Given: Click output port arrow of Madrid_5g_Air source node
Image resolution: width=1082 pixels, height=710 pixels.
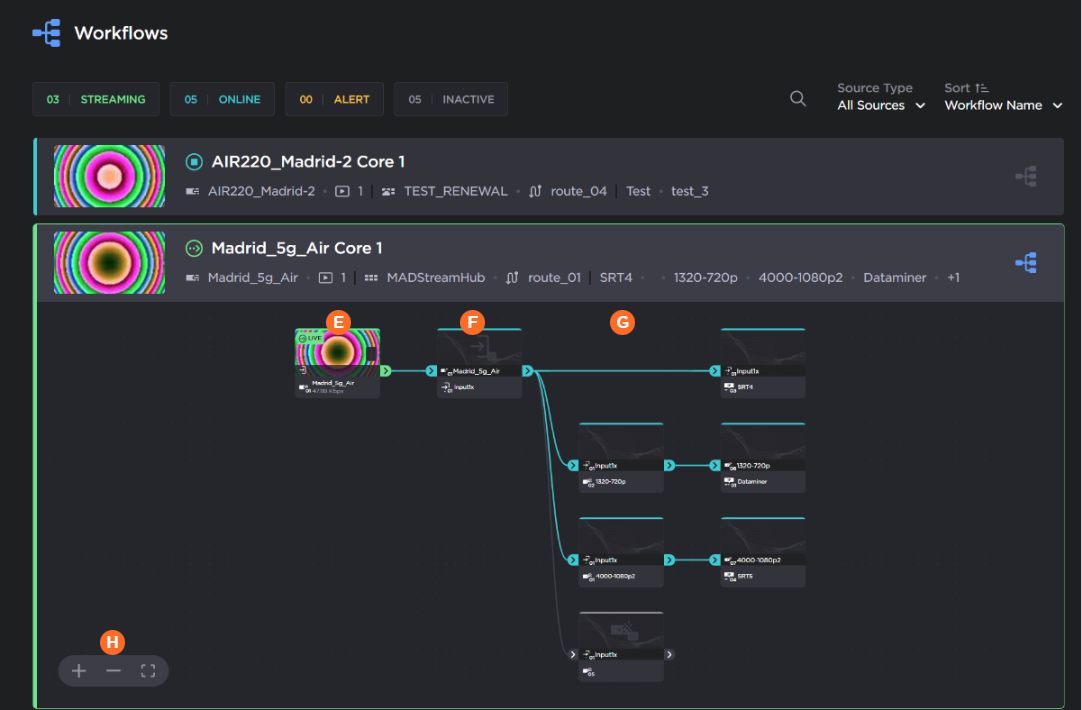Looking at the screenshot, I should click(386, 371).
